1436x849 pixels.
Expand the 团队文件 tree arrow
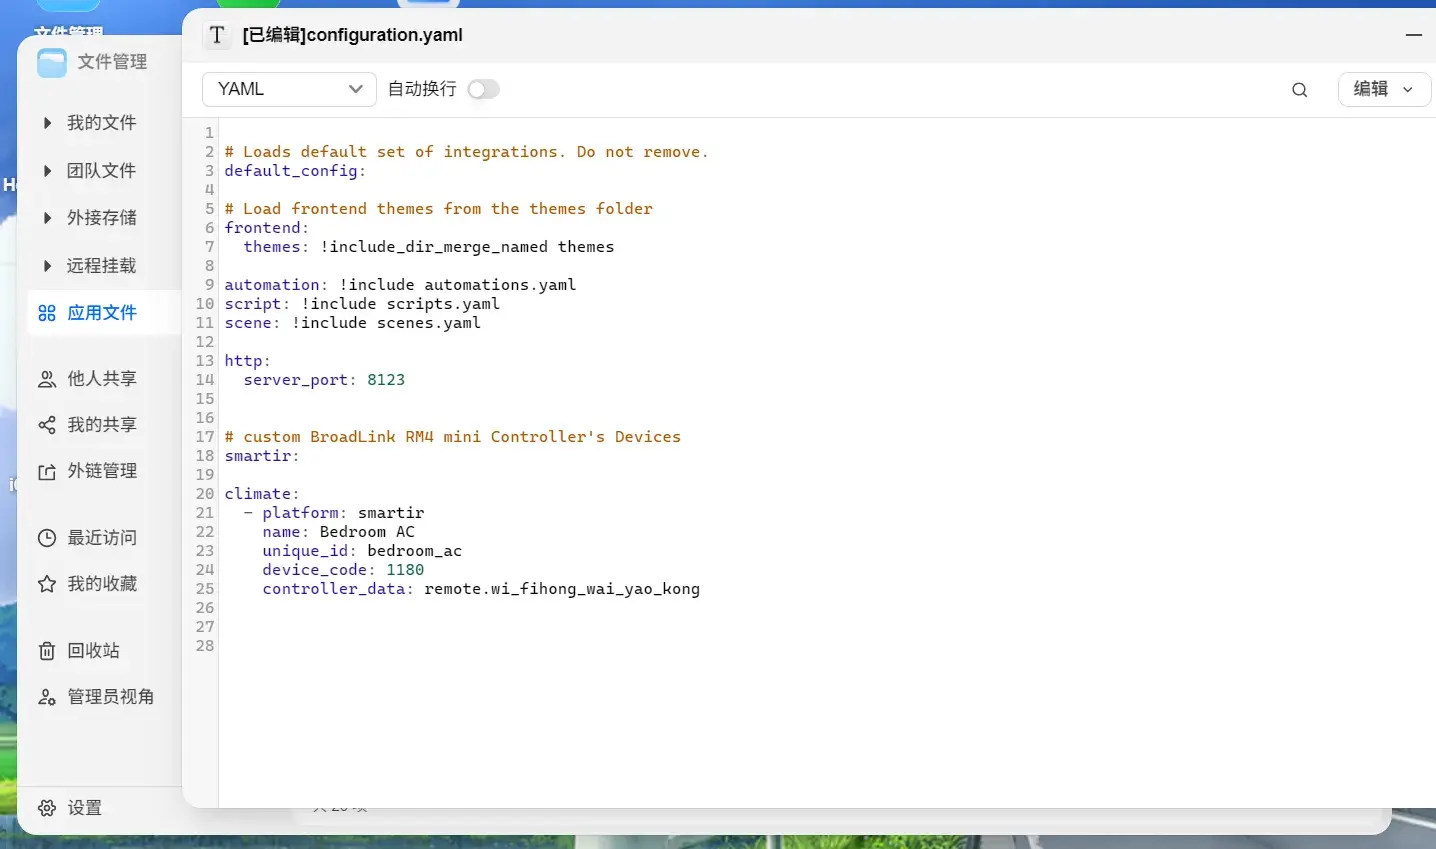click(47, 171)
